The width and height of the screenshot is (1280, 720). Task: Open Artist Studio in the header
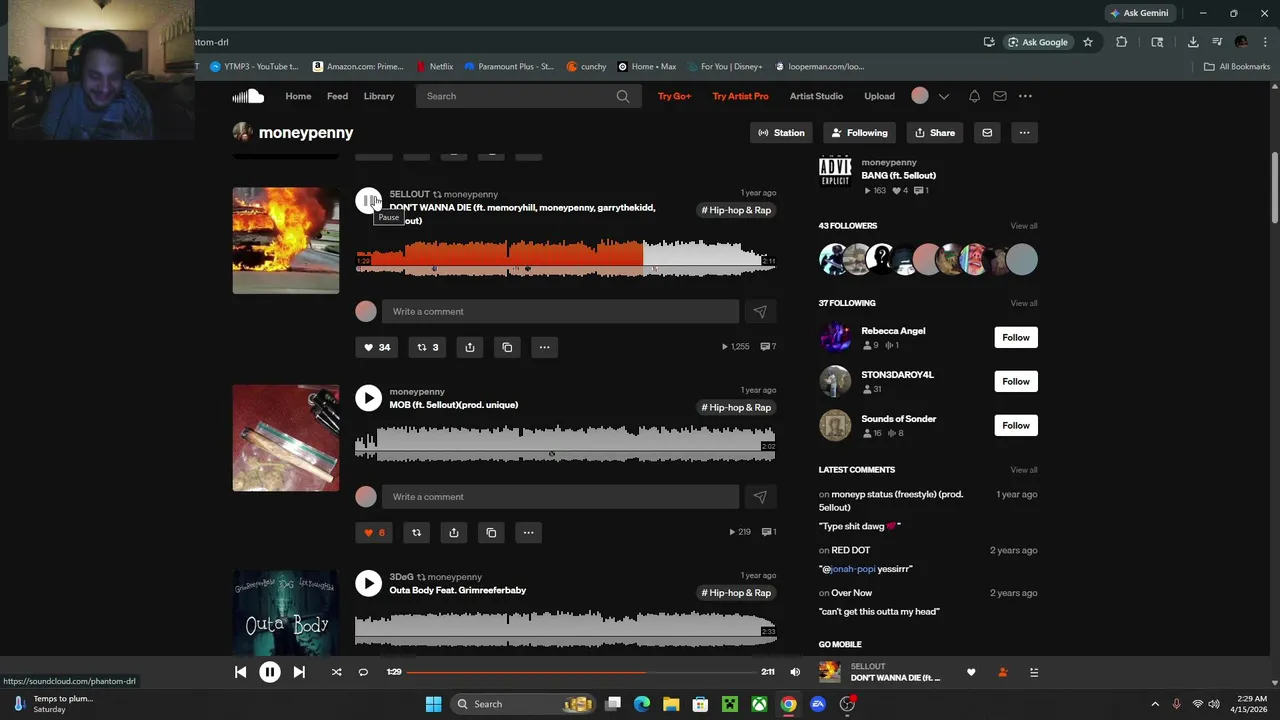(x=816, y=96)
